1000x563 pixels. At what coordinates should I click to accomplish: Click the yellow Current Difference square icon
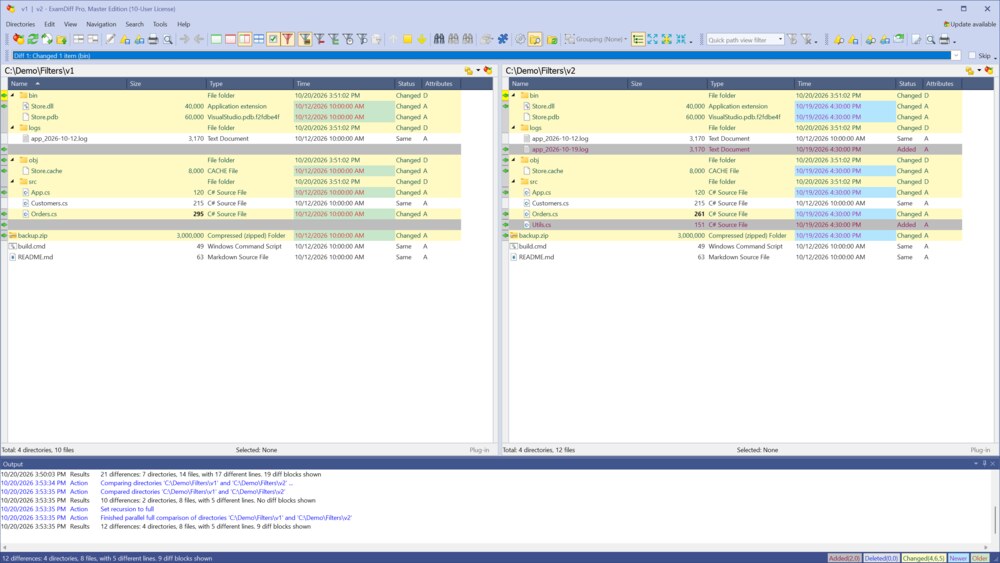coord(407,40)
